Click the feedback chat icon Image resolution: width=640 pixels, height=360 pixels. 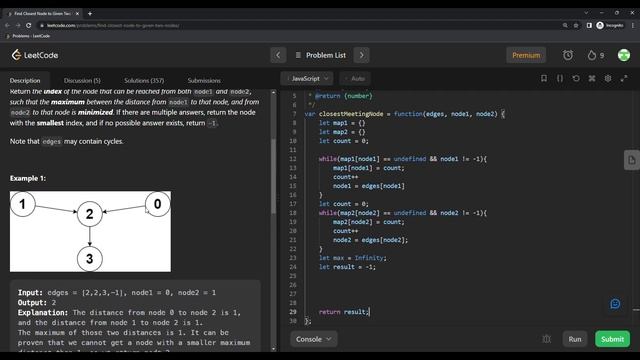615,304
